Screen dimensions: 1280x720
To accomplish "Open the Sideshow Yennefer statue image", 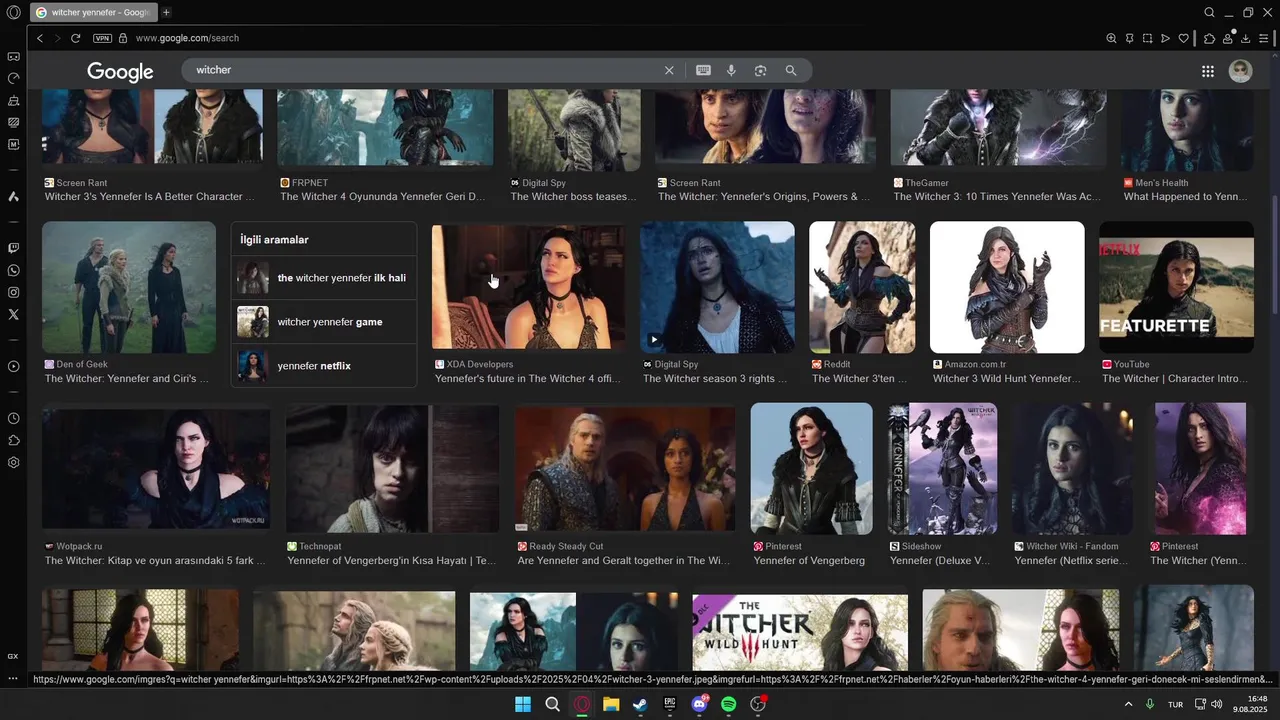I will (x=942, y=469).
